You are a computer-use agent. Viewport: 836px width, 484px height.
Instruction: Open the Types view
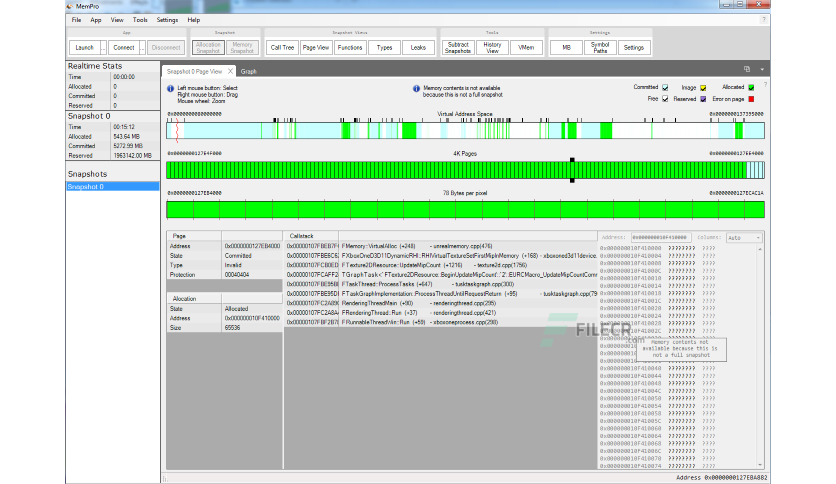[384, 47]
